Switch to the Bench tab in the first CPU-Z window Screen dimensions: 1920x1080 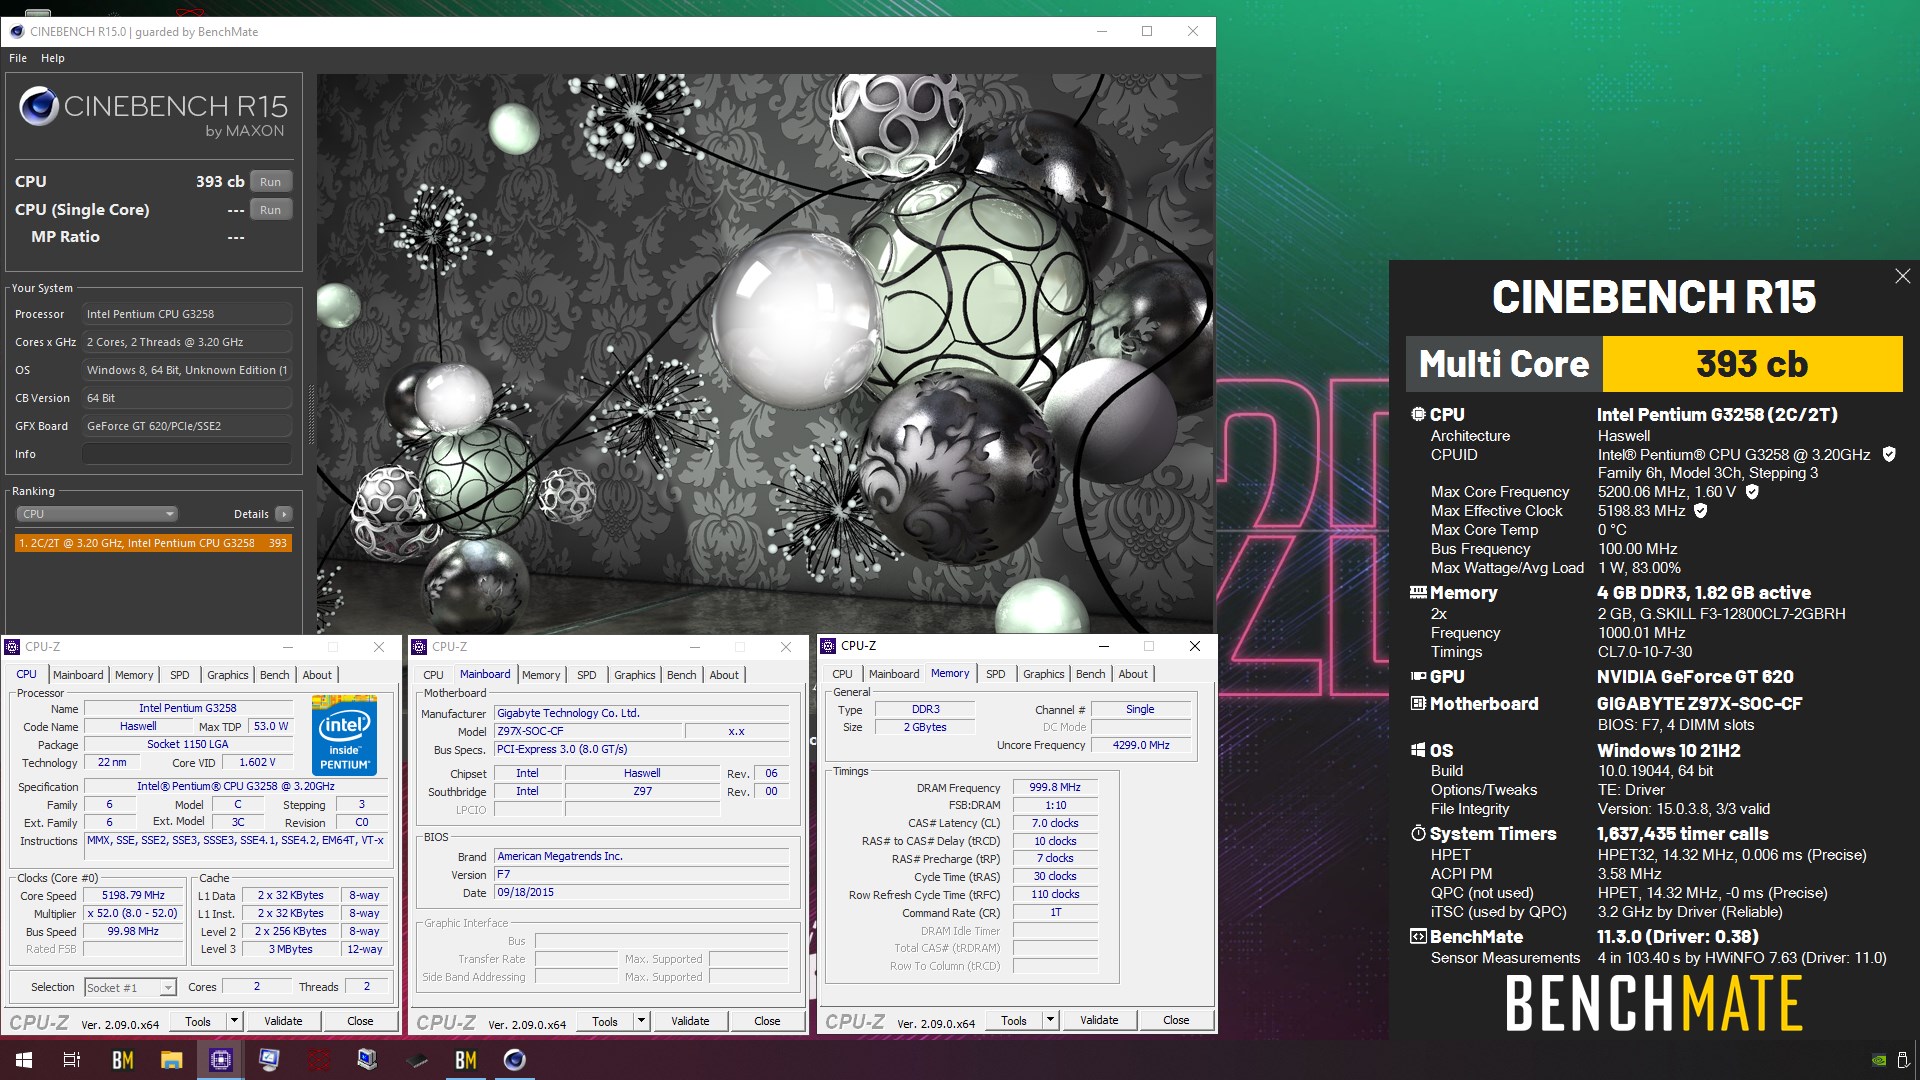tap(275, 675)
